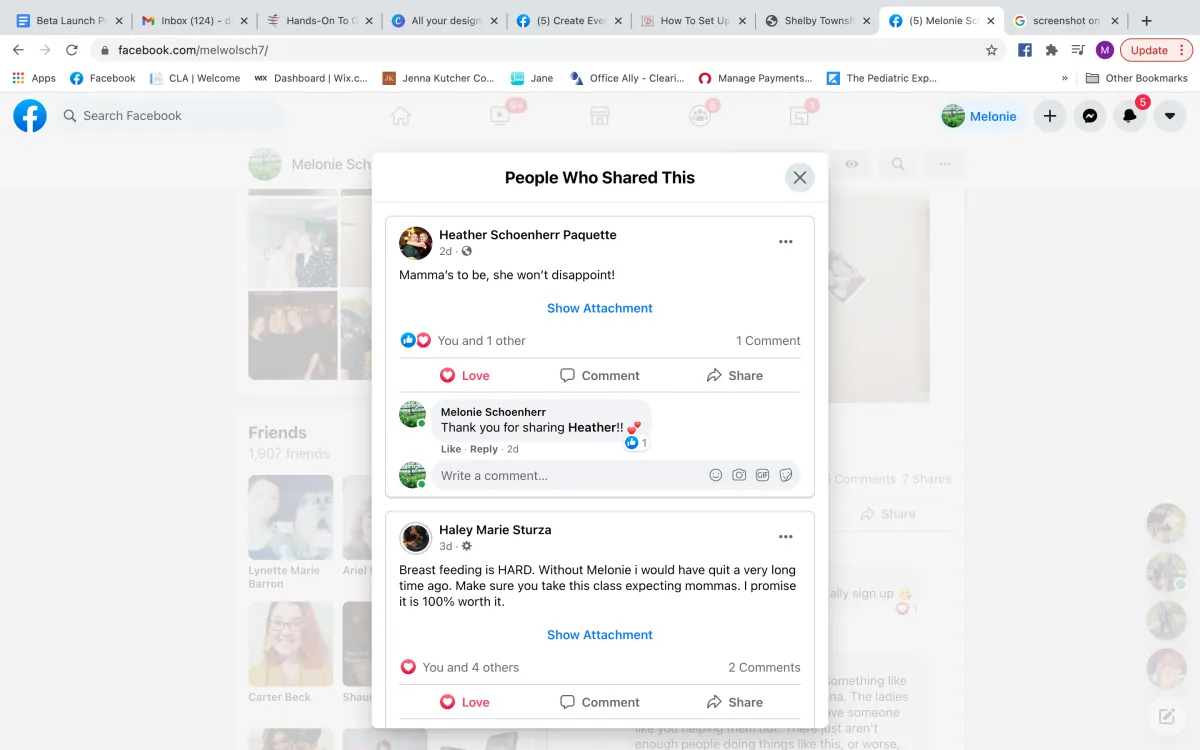Viewport: 1200px width, 750px height.
Task: Click Comment button on Heather's post
Action: tap(600, 376)
